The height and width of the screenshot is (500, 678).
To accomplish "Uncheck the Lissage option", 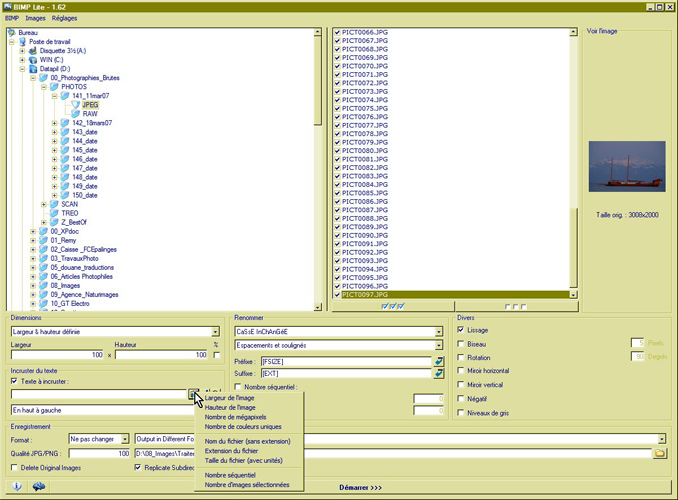I will 460,330.
